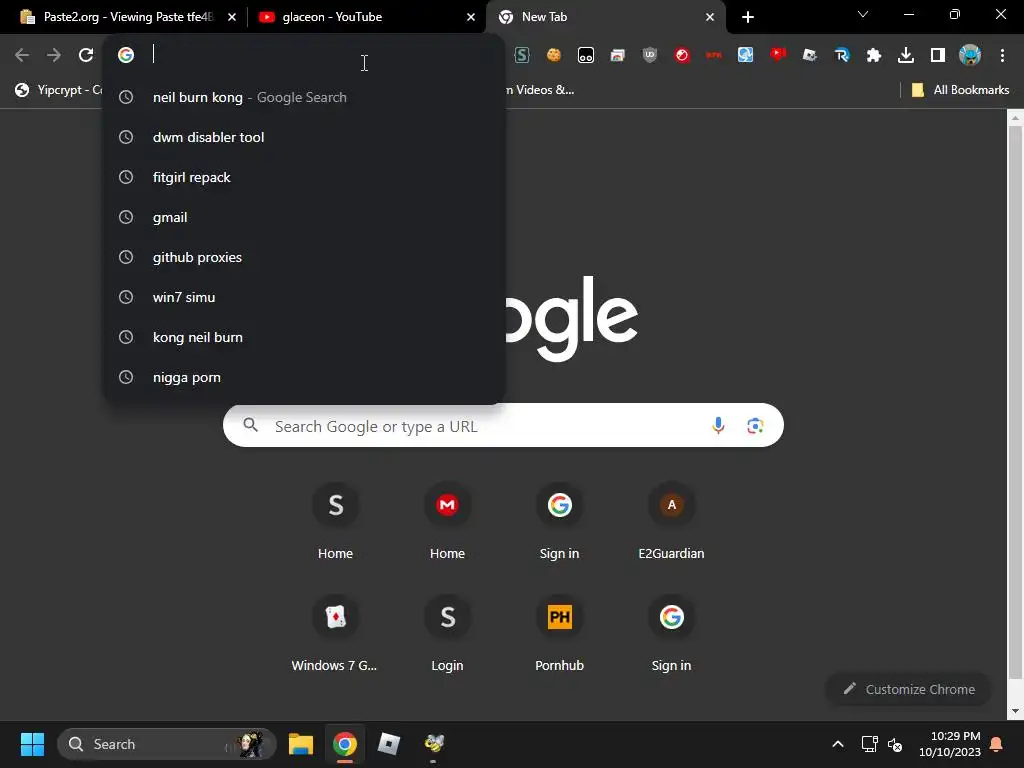
Task: Open the 'Videos &...' bookmark
Action: click(539, 90)
